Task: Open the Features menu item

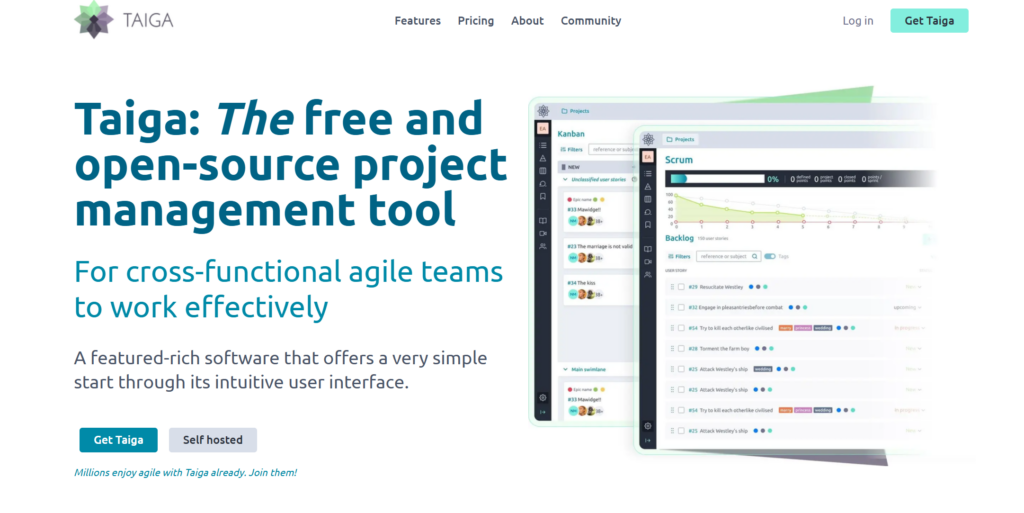Action: (417, 21)
